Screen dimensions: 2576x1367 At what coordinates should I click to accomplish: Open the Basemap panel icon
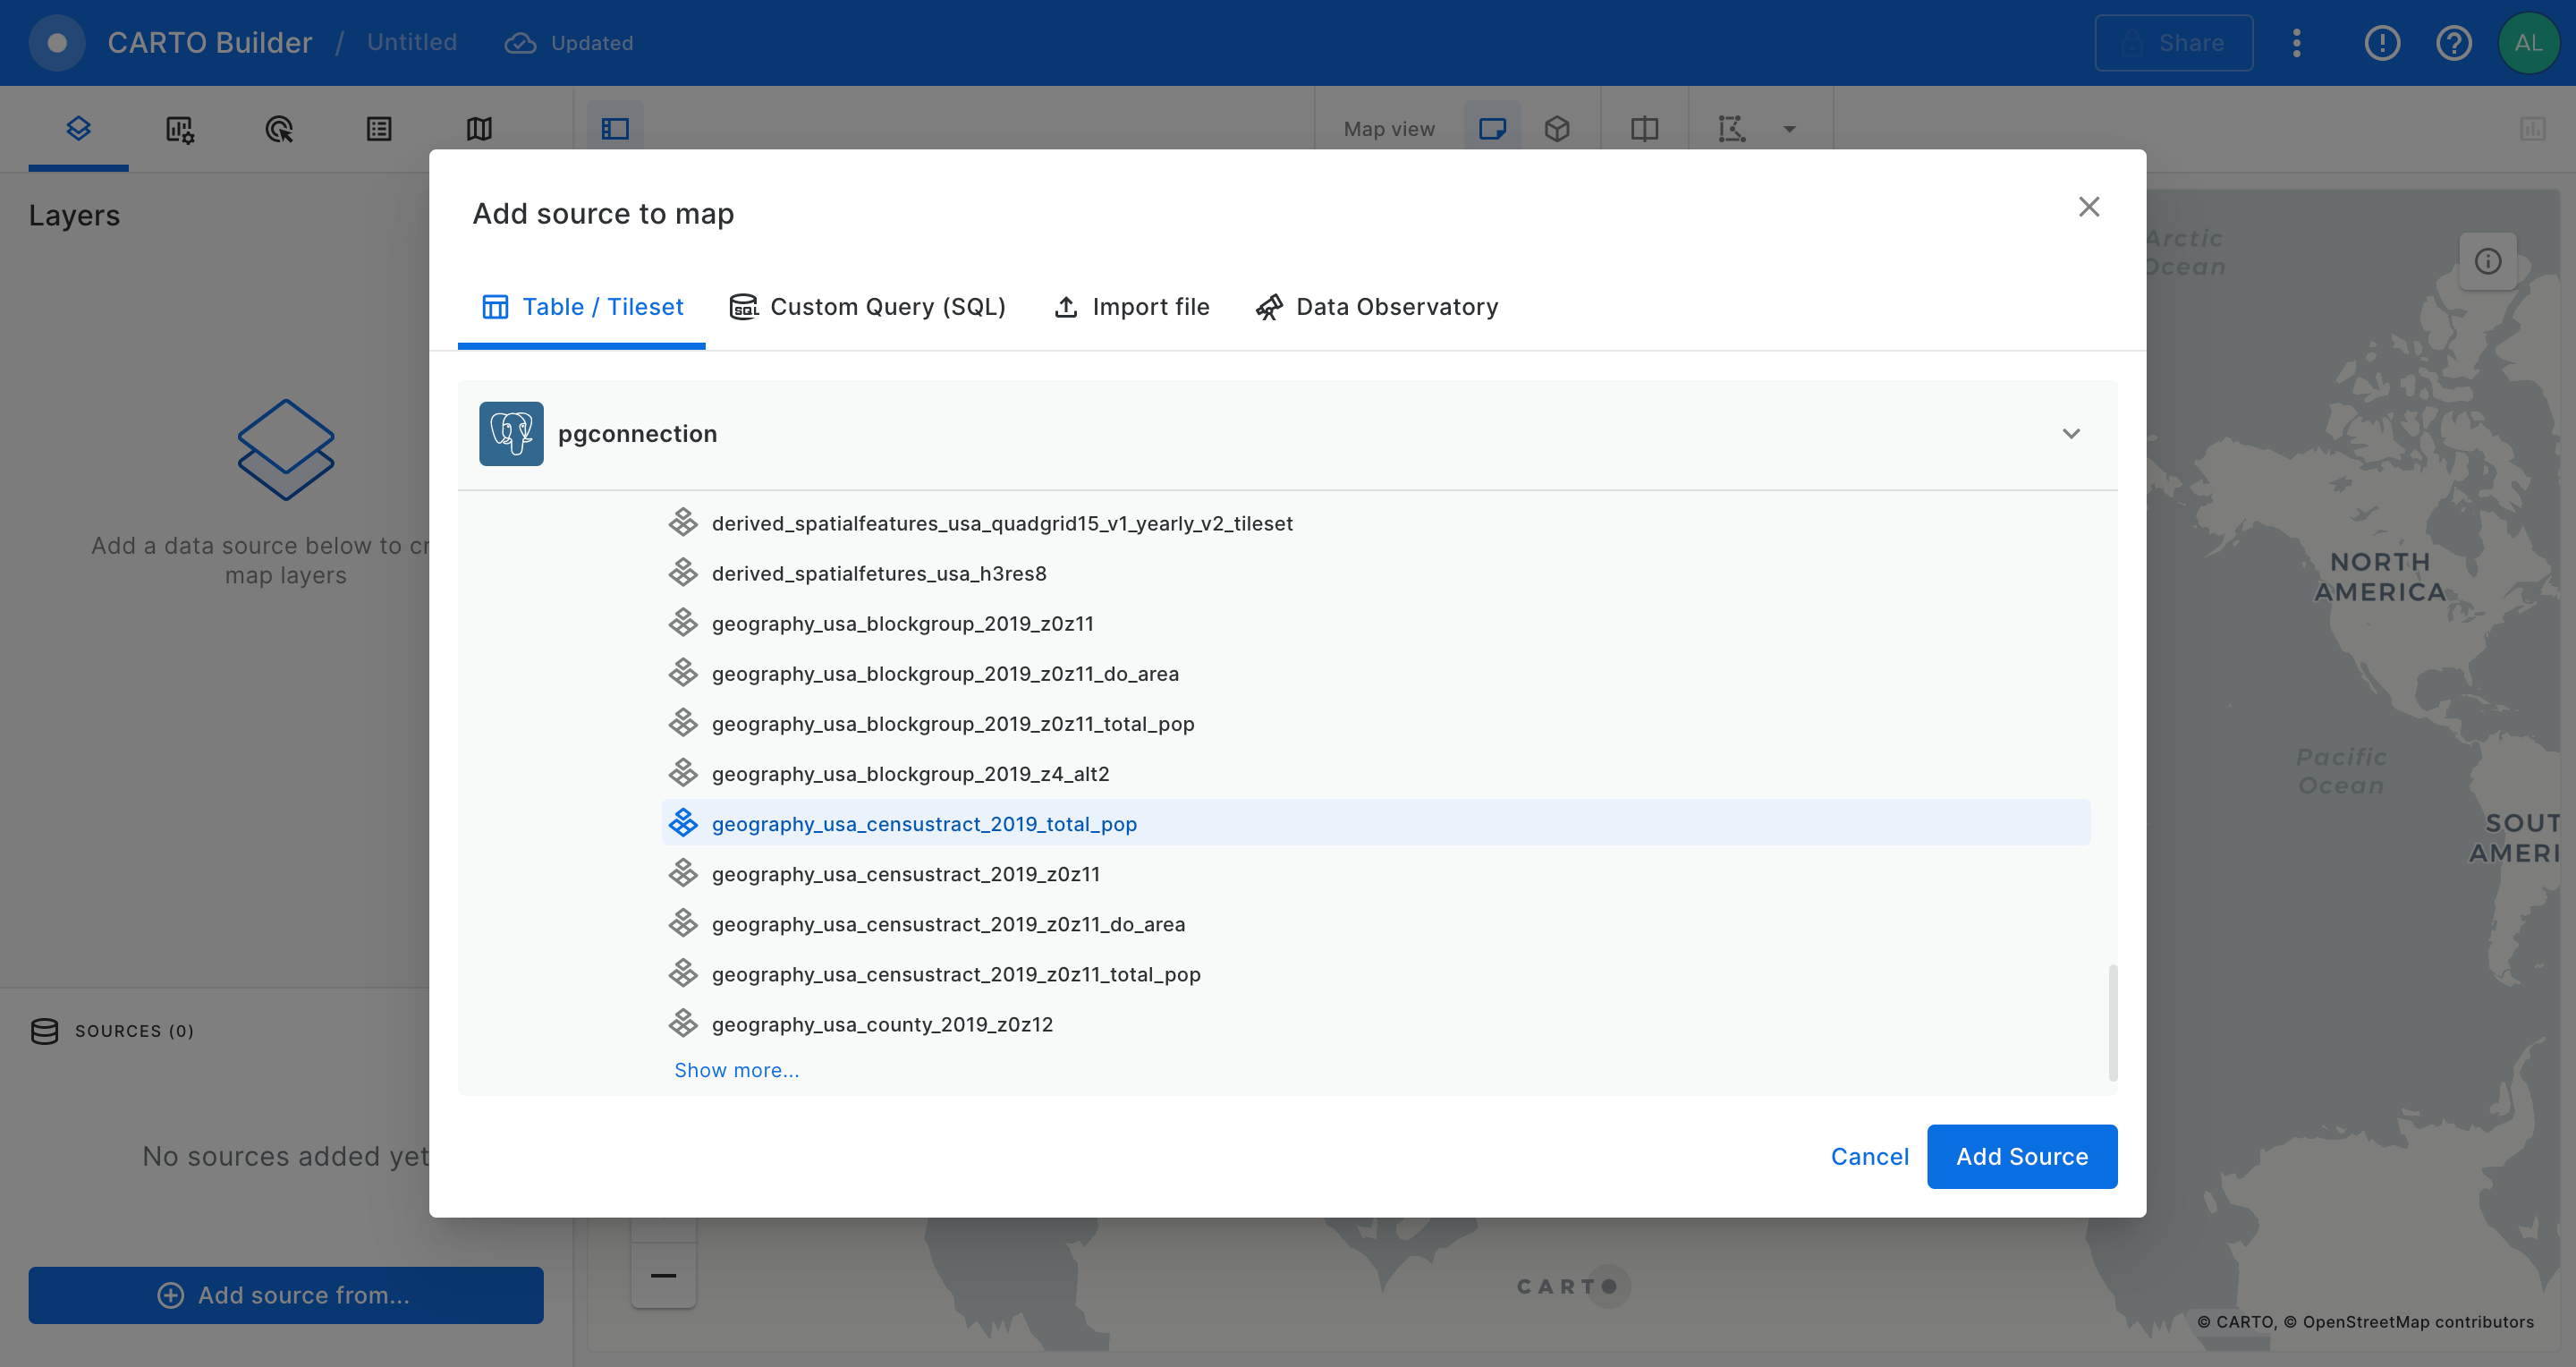click(x=479, y=129)
